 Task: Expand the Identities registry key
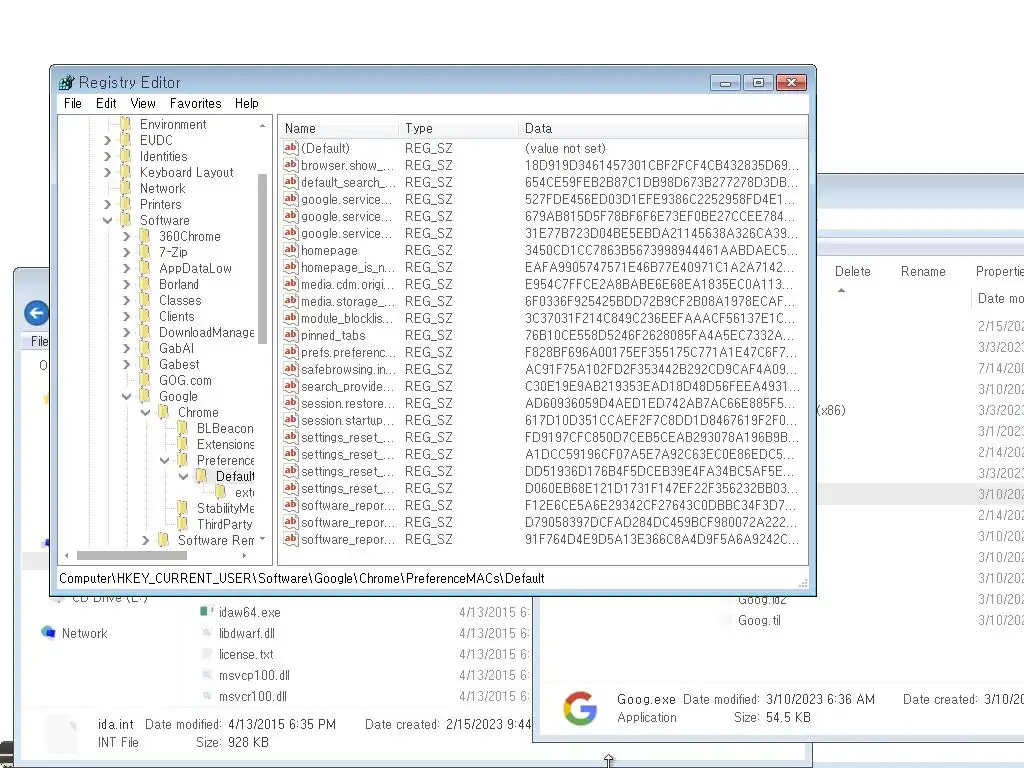pos(108,156)
